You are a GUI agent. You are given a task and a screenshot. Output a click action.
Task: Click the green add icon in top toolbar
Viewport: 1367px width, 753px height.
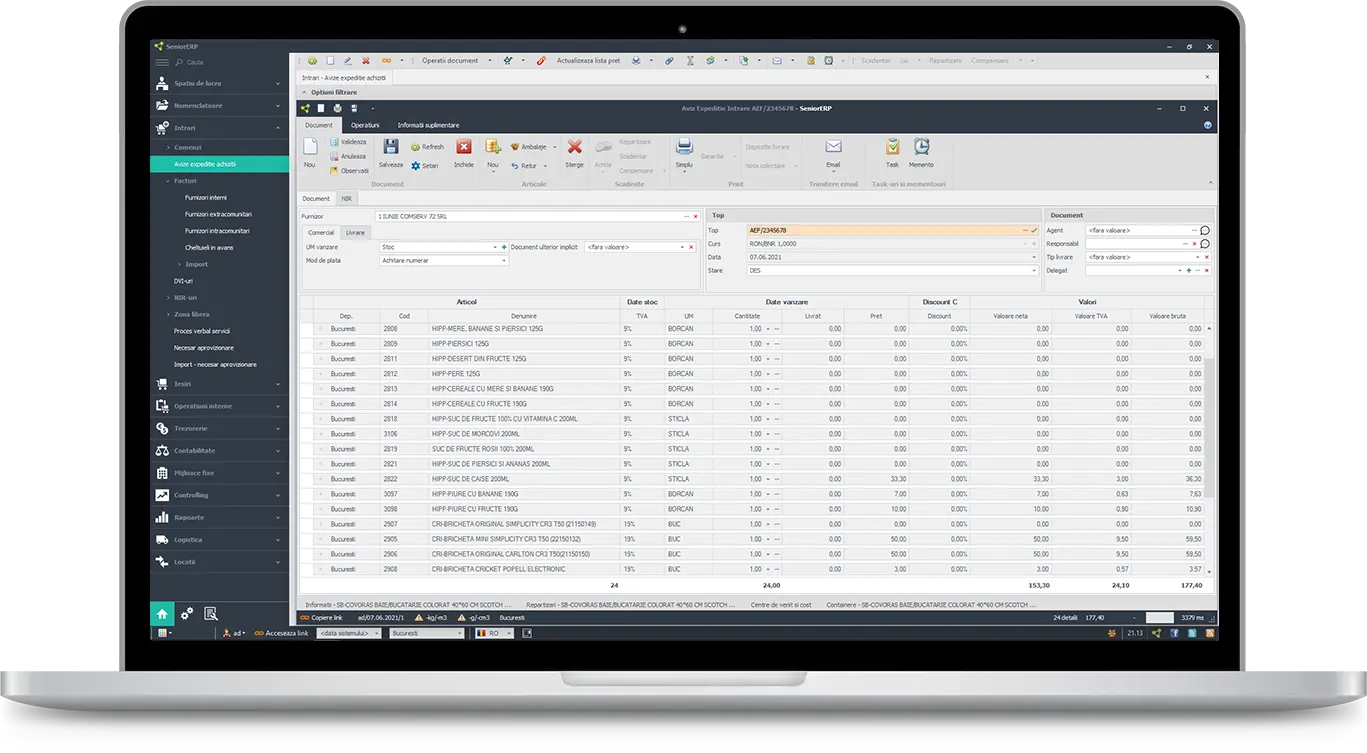click(x=312, y=60)
